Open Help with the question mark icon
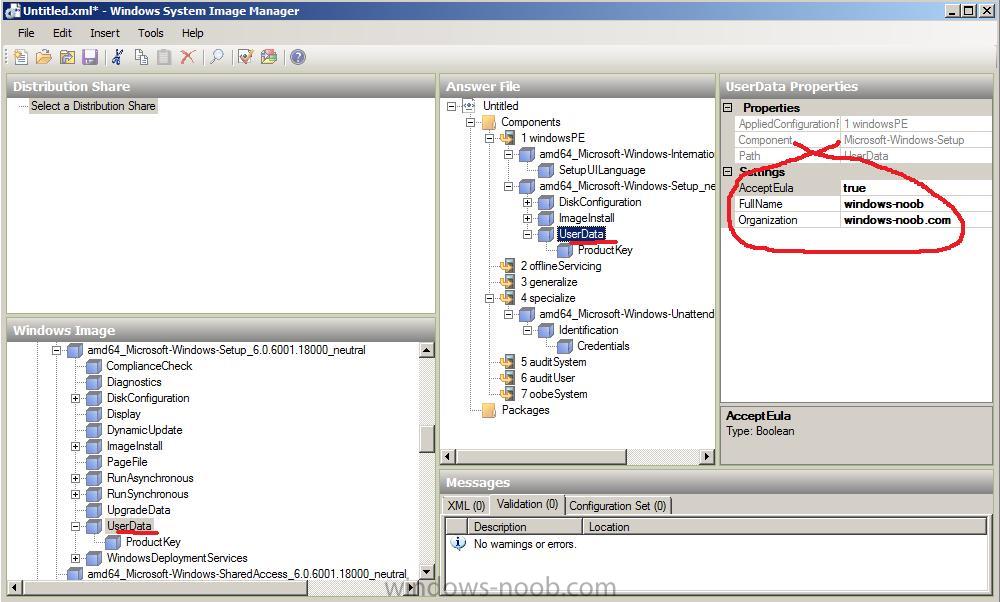 coord(298,57)
